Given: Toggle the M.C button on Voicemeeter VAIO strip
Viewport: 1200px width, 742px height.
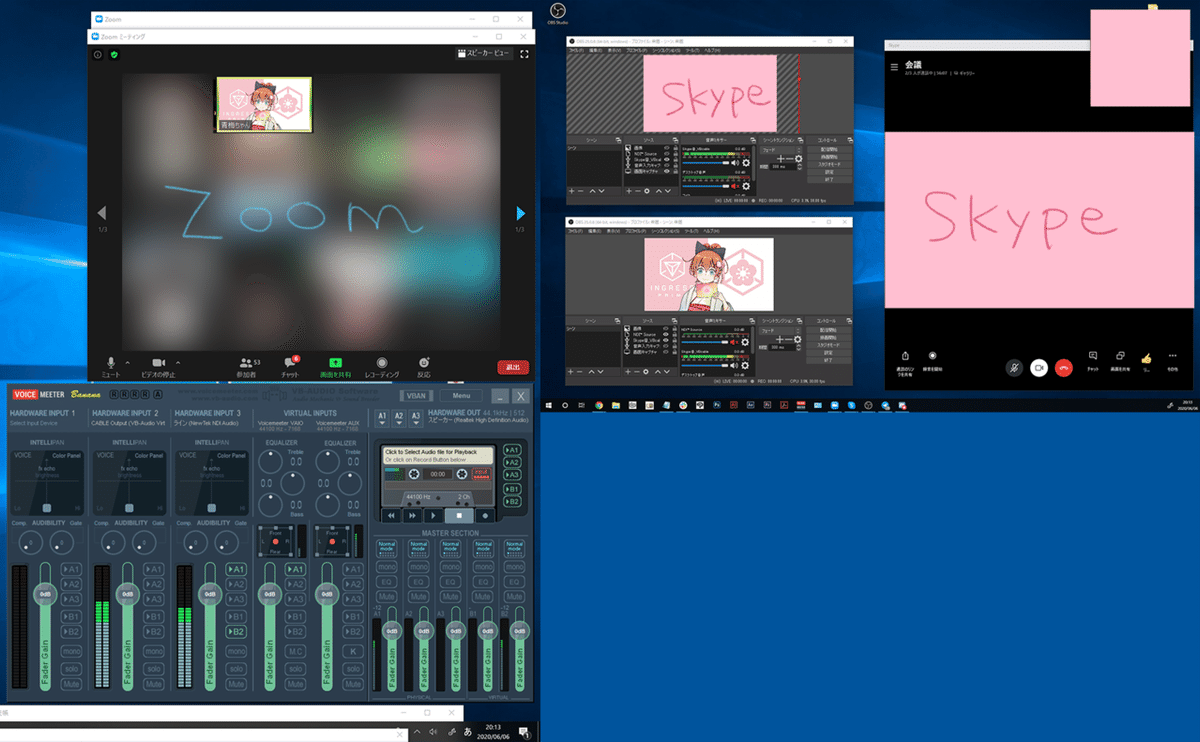Looking at the screenshot, I should click(x=295, y=651).
